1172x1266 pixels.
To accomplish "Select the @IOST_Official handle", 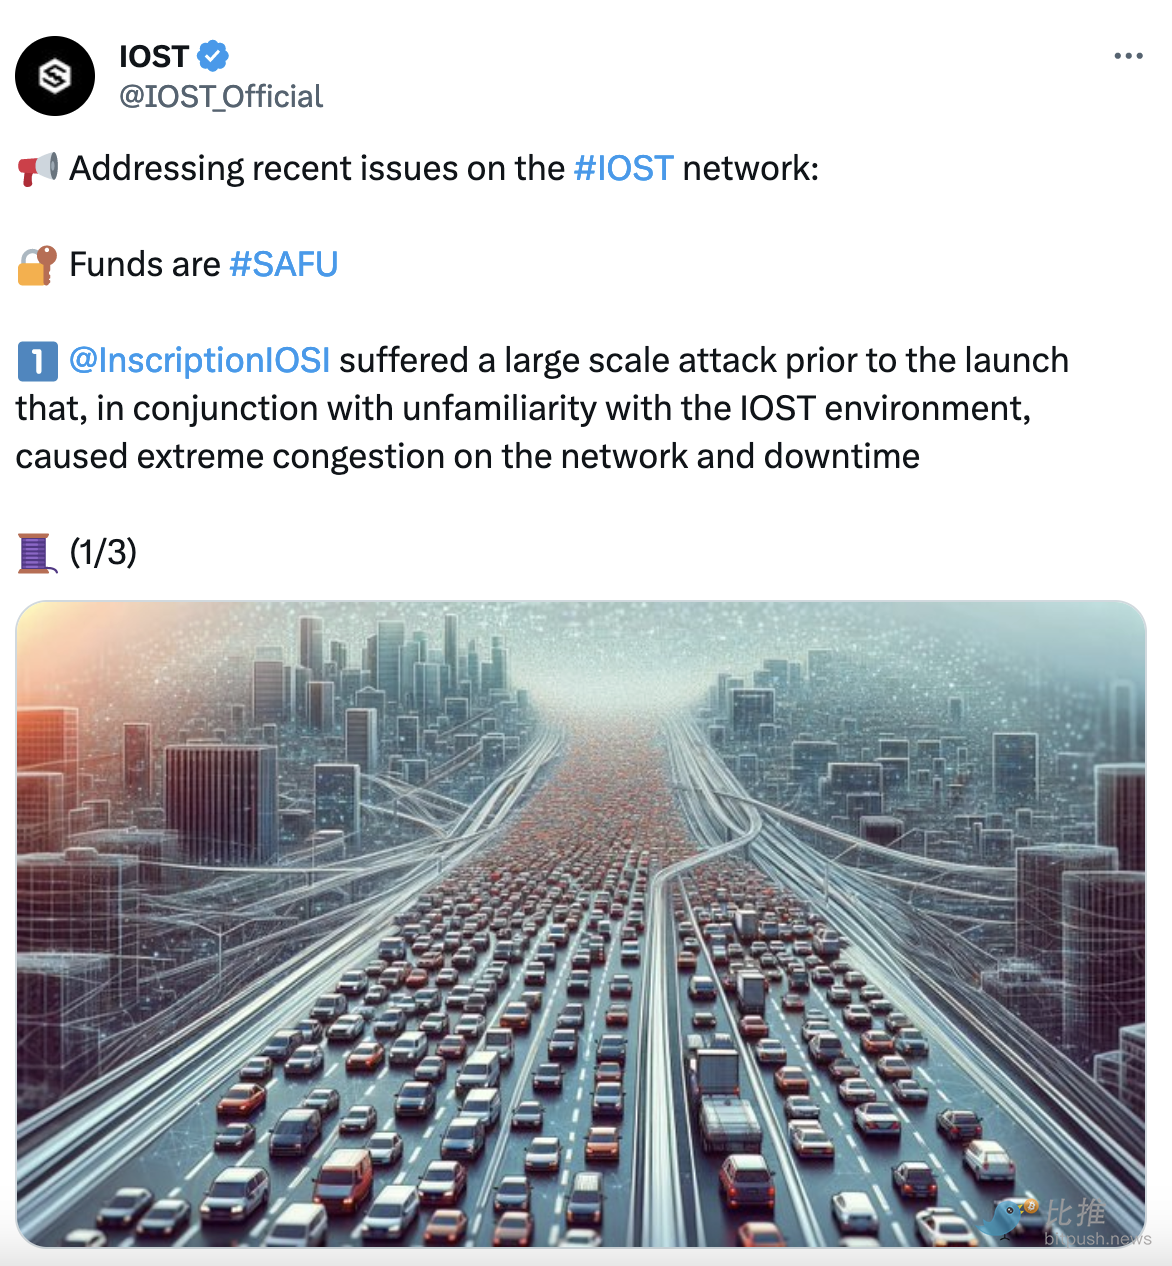I will (221, 96).
